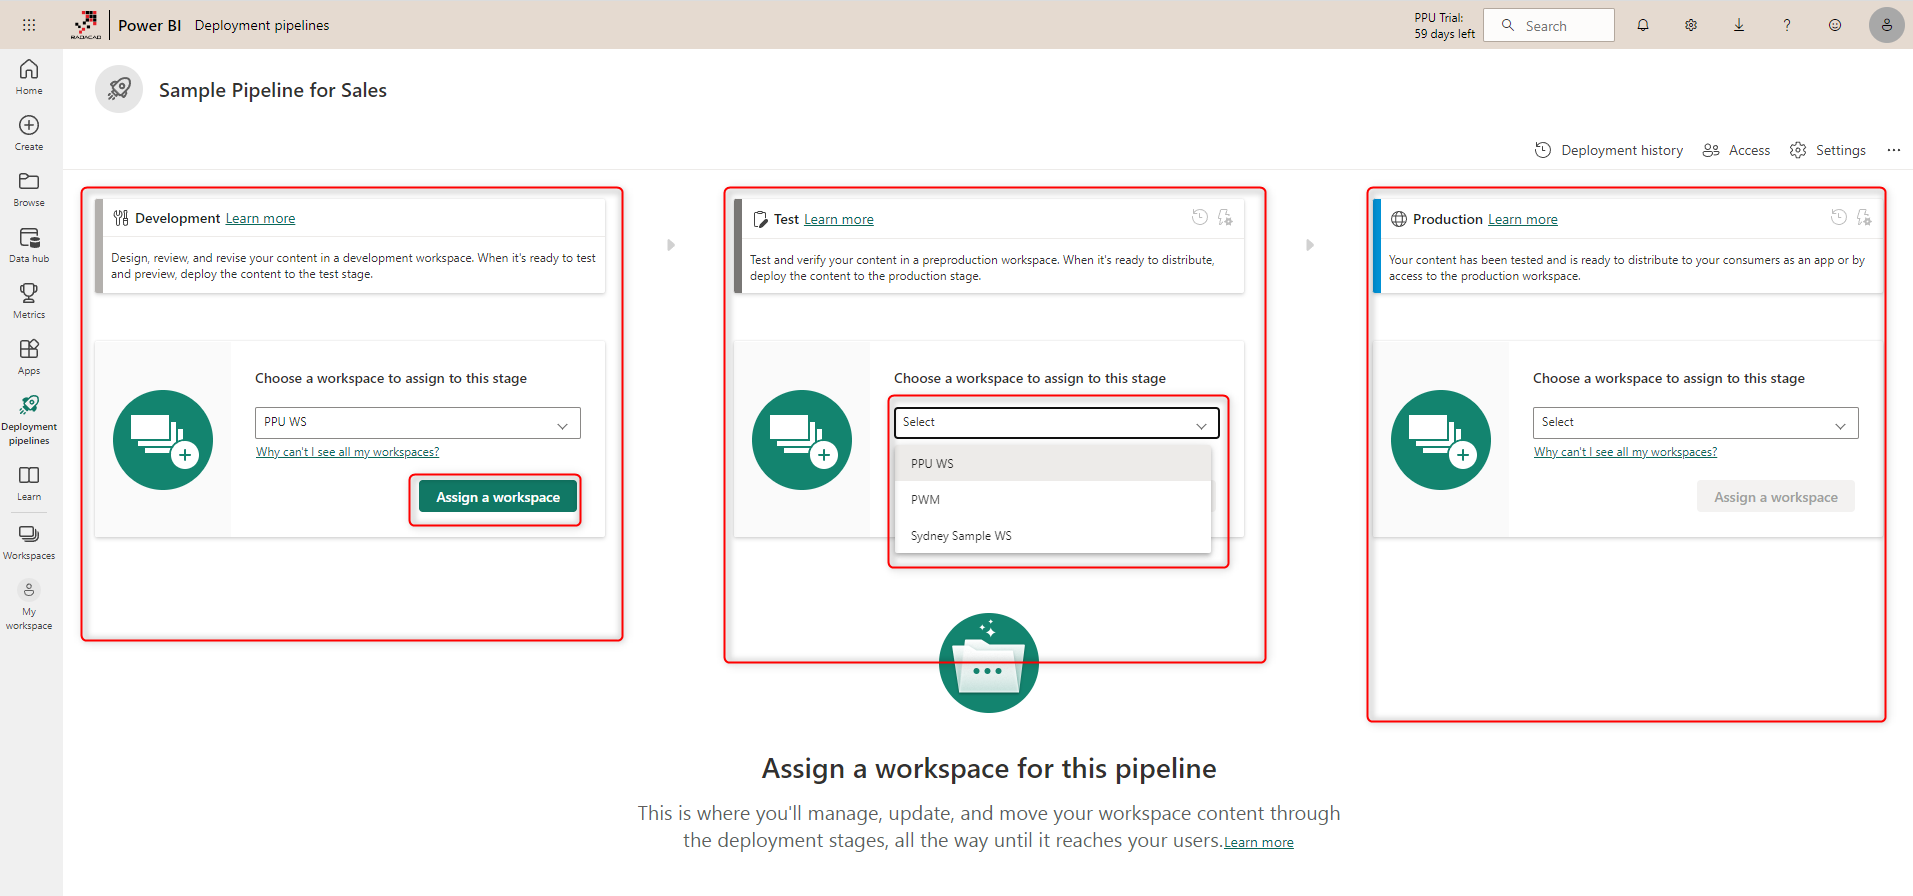Open the more options ellipsis next to Settings

coord(1893,150)
